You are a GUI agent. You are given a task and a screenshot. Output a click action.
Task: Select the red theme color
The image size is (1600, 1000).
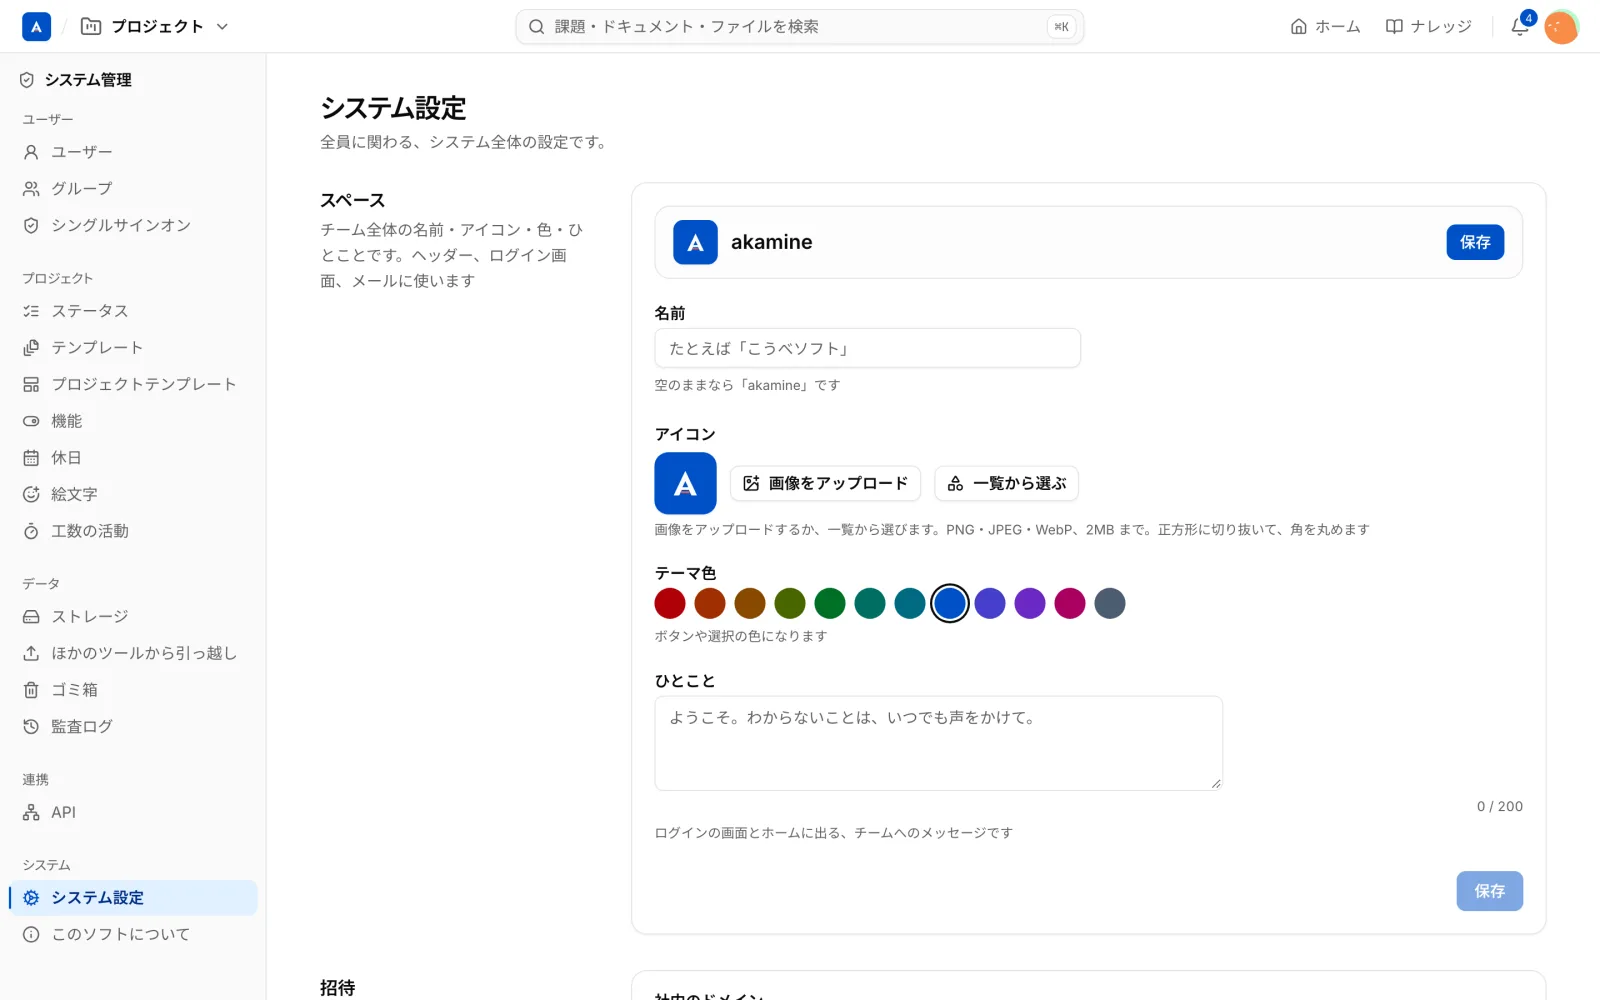point(670,603)
